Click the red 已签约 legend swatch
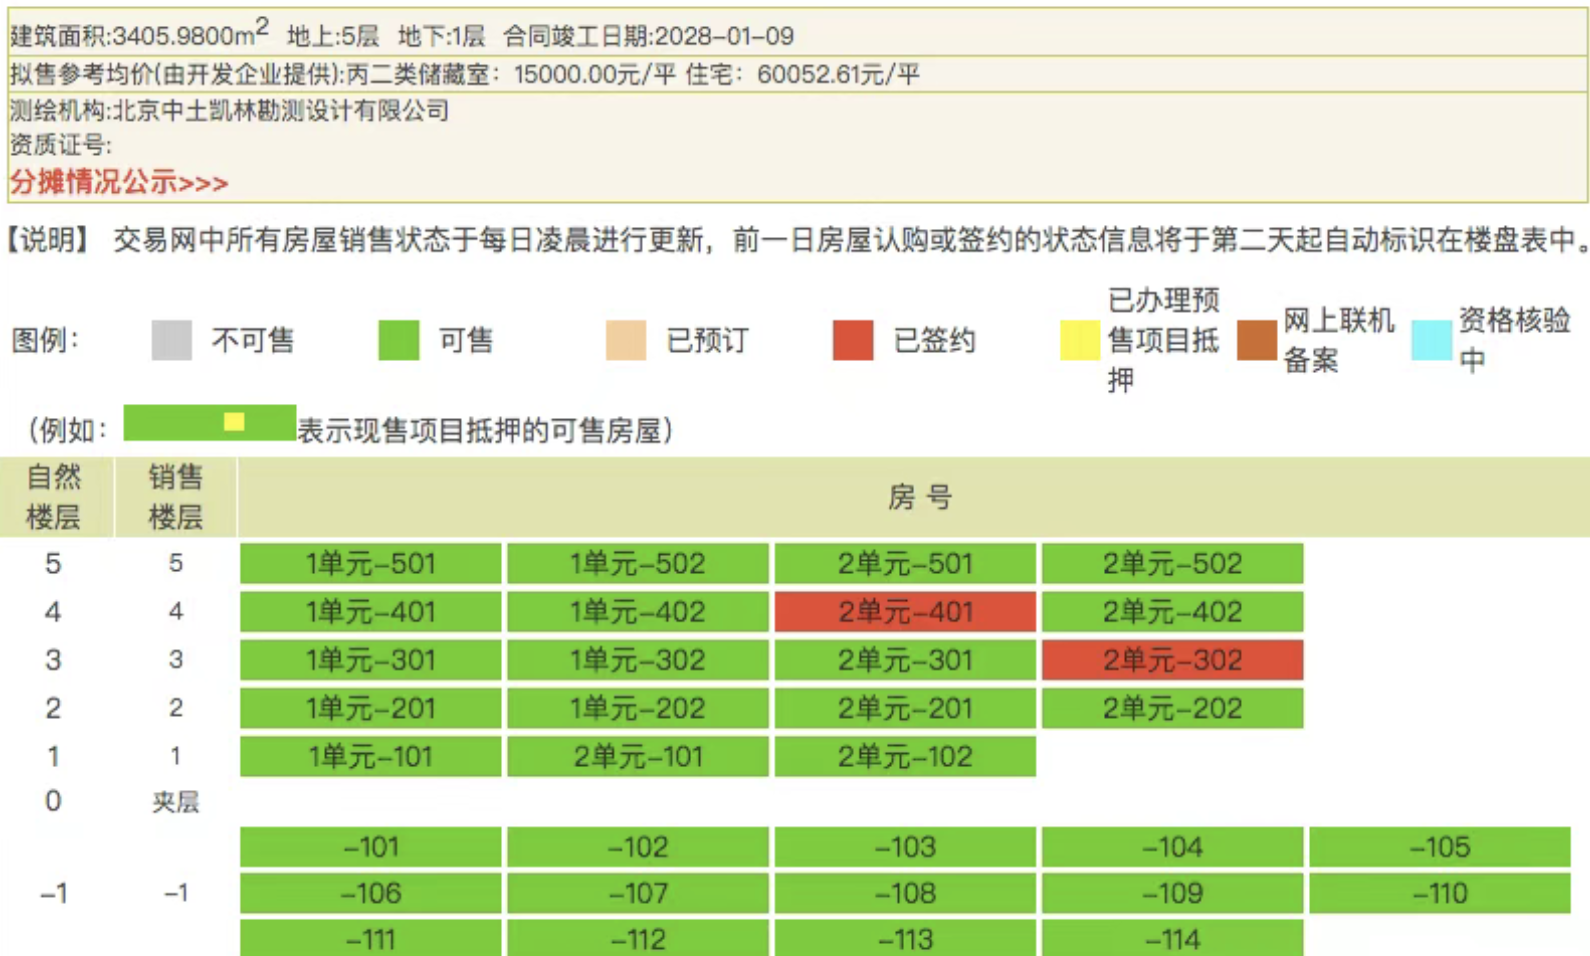Viewport: 1590px width, 956px height. point(852,340)
